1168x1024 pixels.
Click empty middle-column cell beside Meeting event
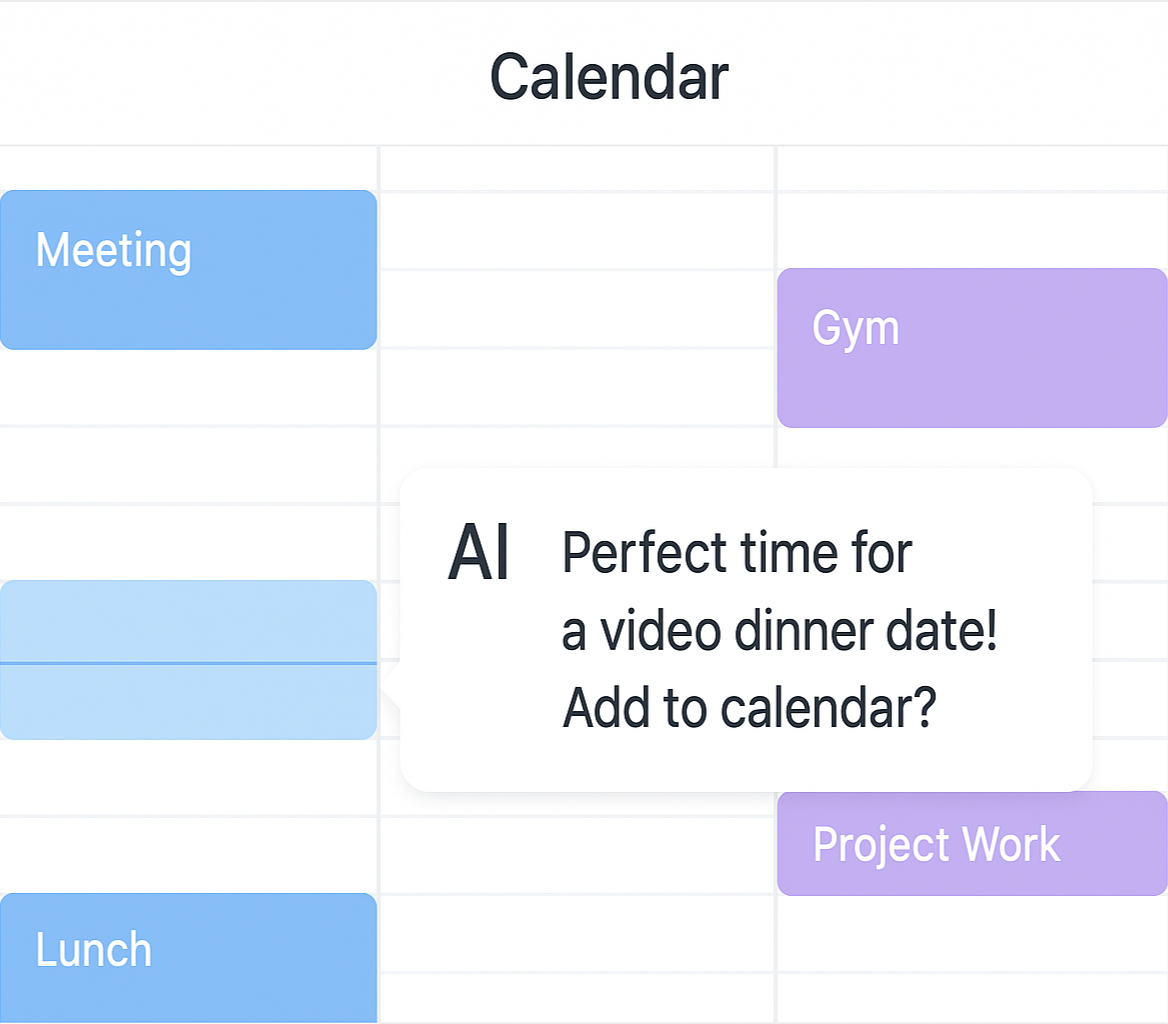point(577,232)
